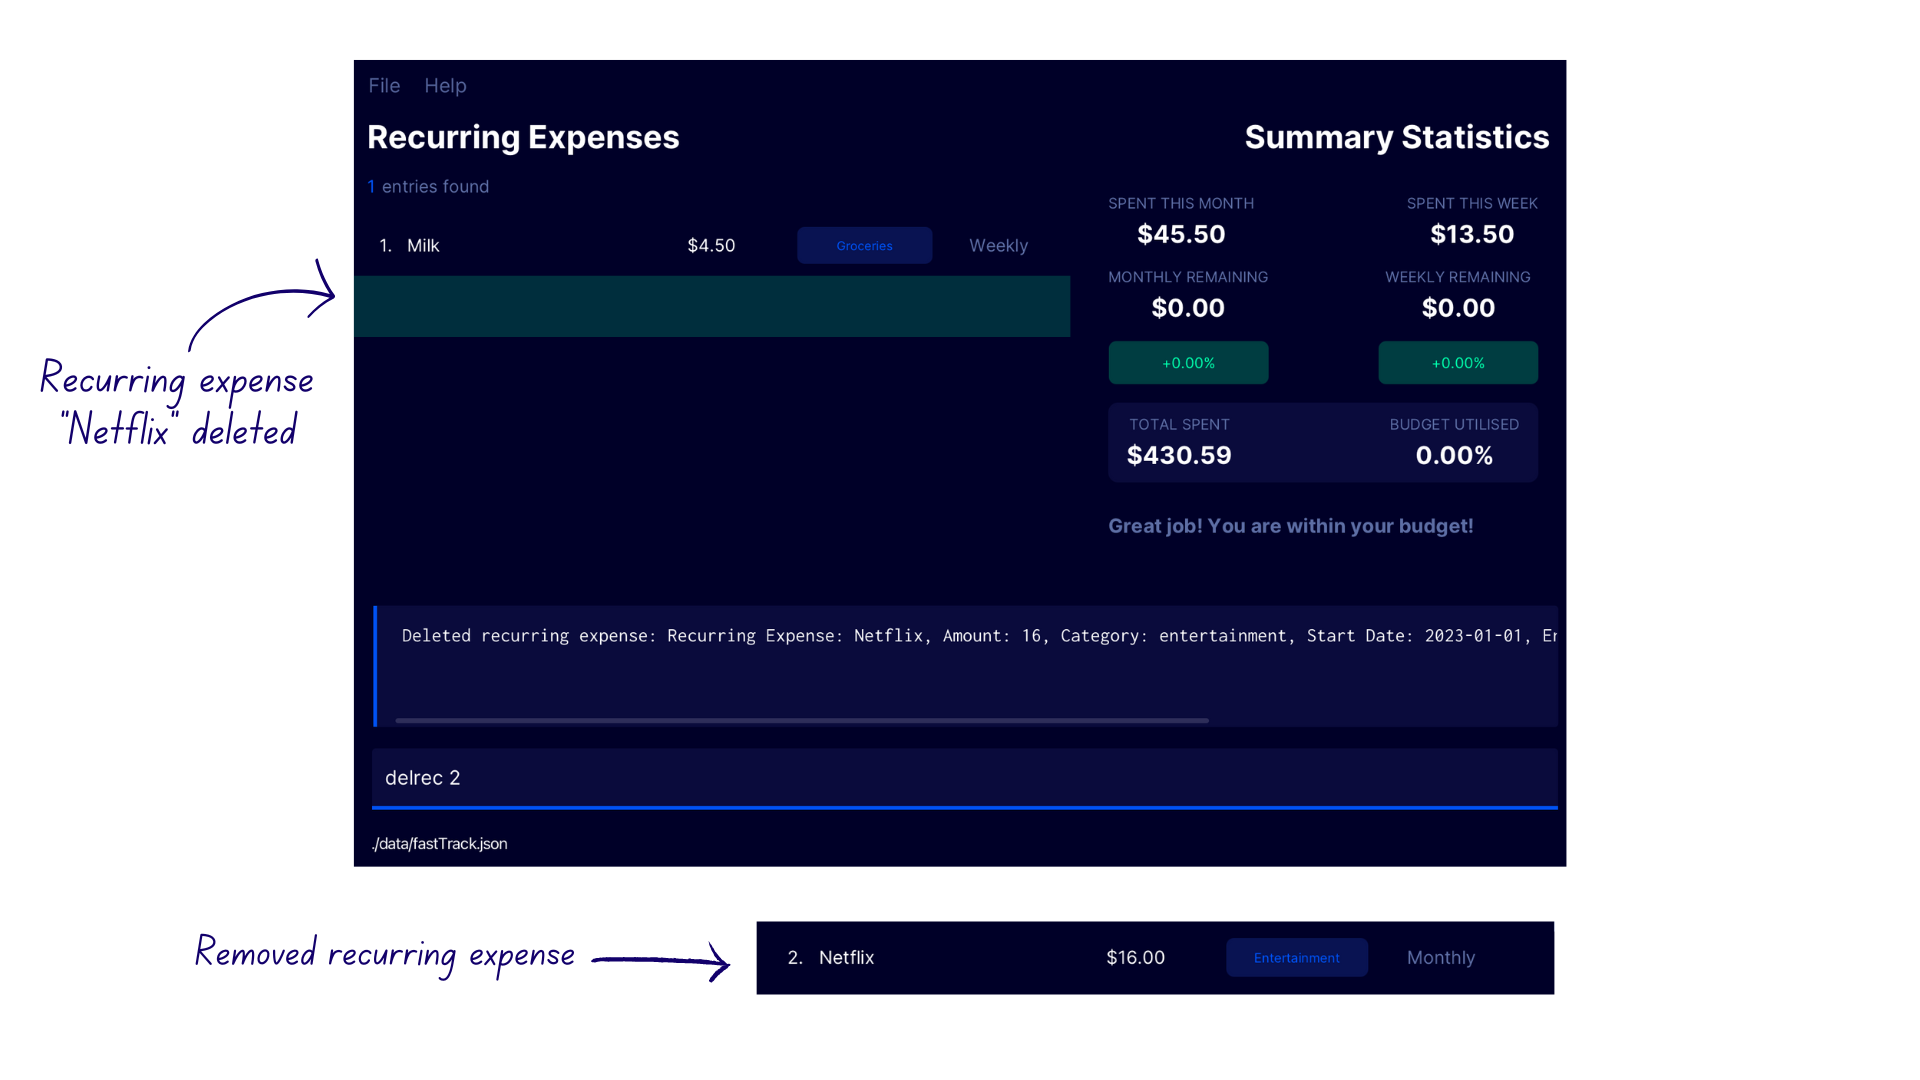Click the Weekly frequency label for Milk
Screen dimensions: 1920x1080
[x=998, y=245]
